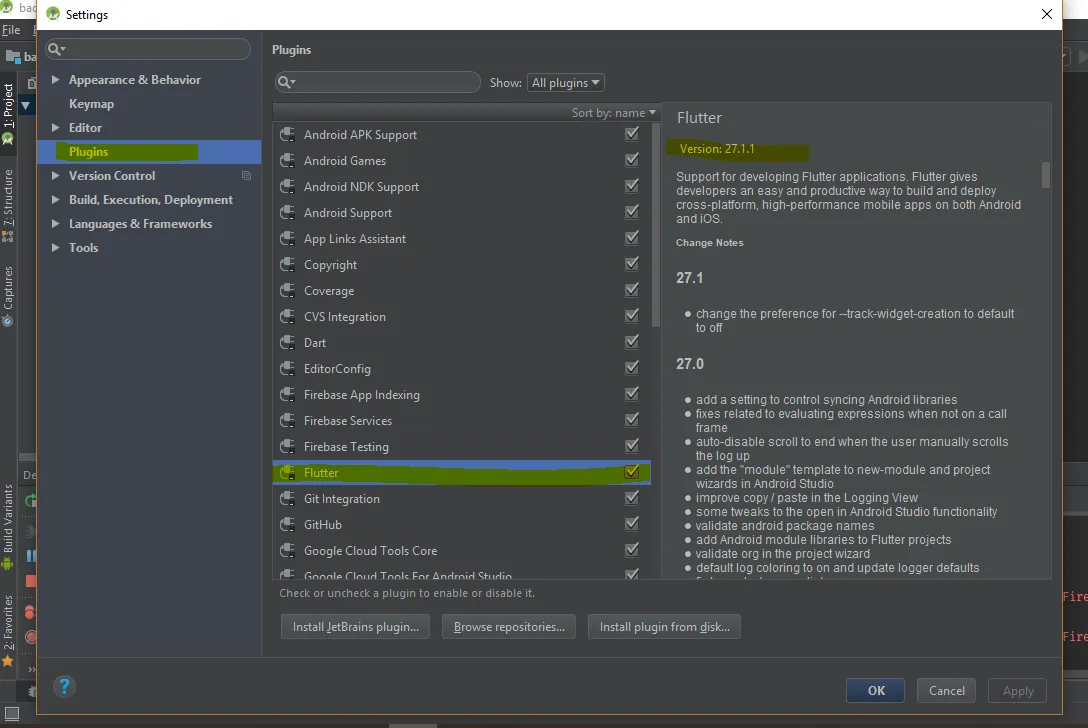This screenshot has width=1088, height=728.
Task: Toggle the Android NDK Support checkbox
Action: tap(631, 185)
